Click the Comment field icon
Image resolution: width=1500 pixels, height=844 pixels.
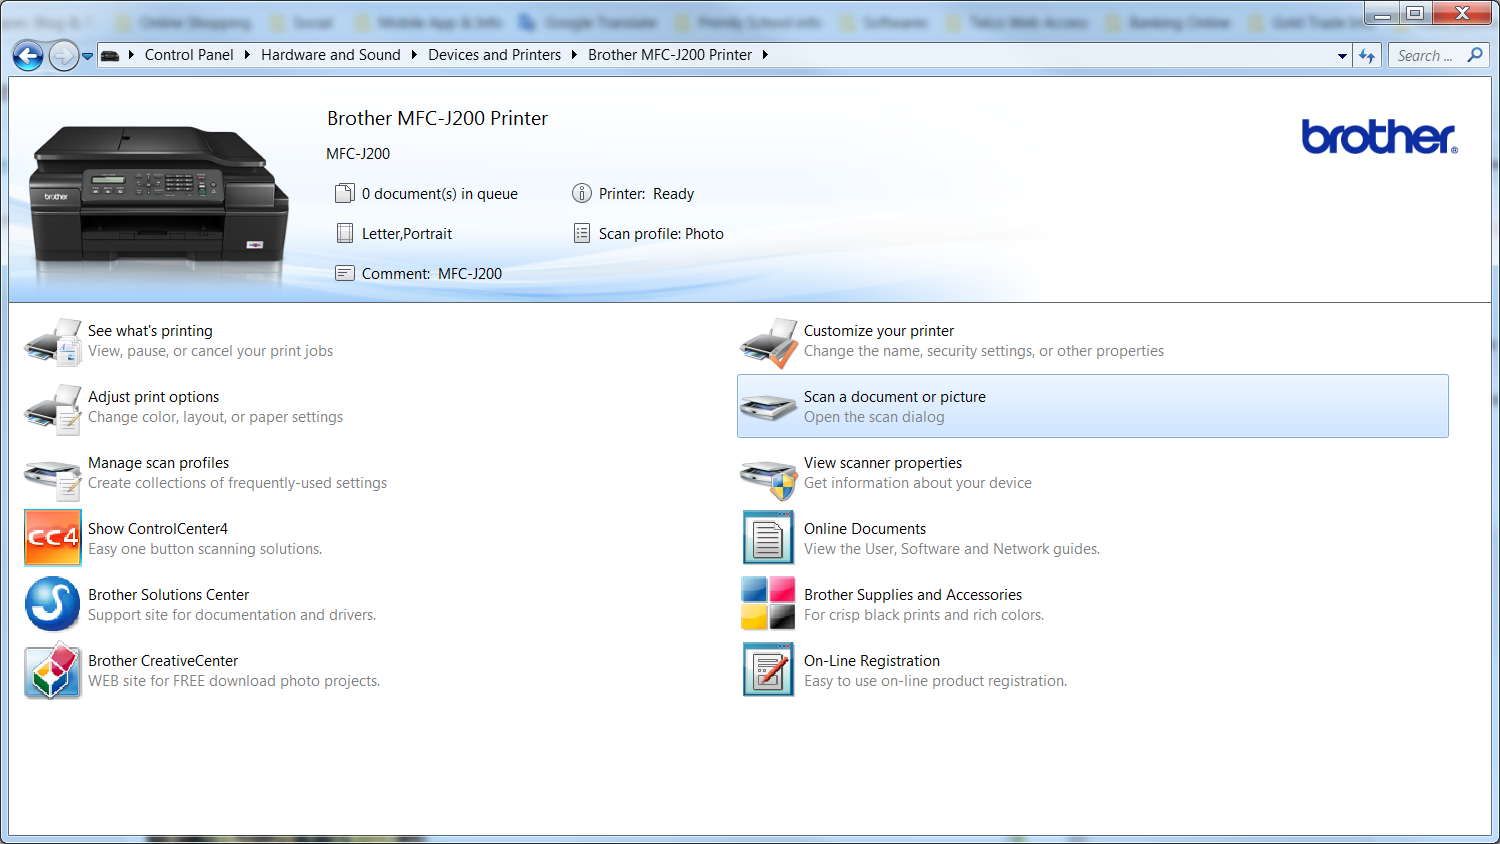click(x=345, y=273)
